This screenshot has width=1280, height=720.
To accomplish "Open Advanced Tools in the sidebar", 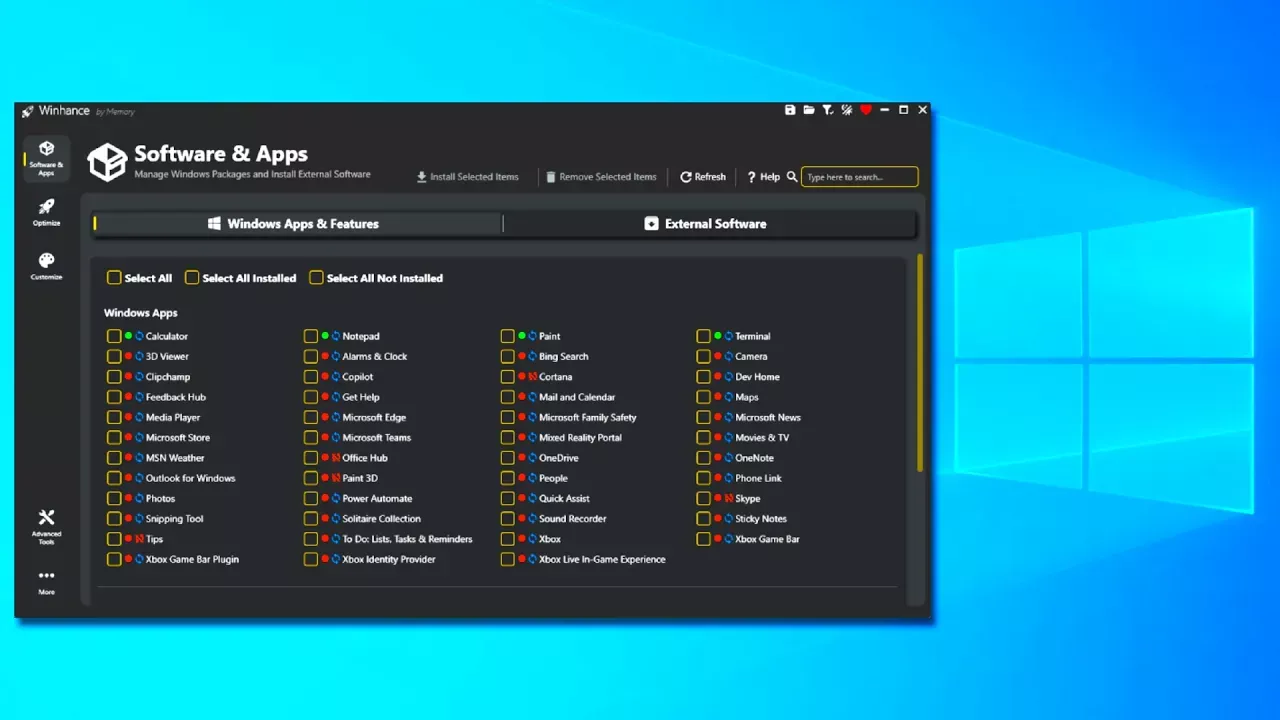I will coord(46,524).
